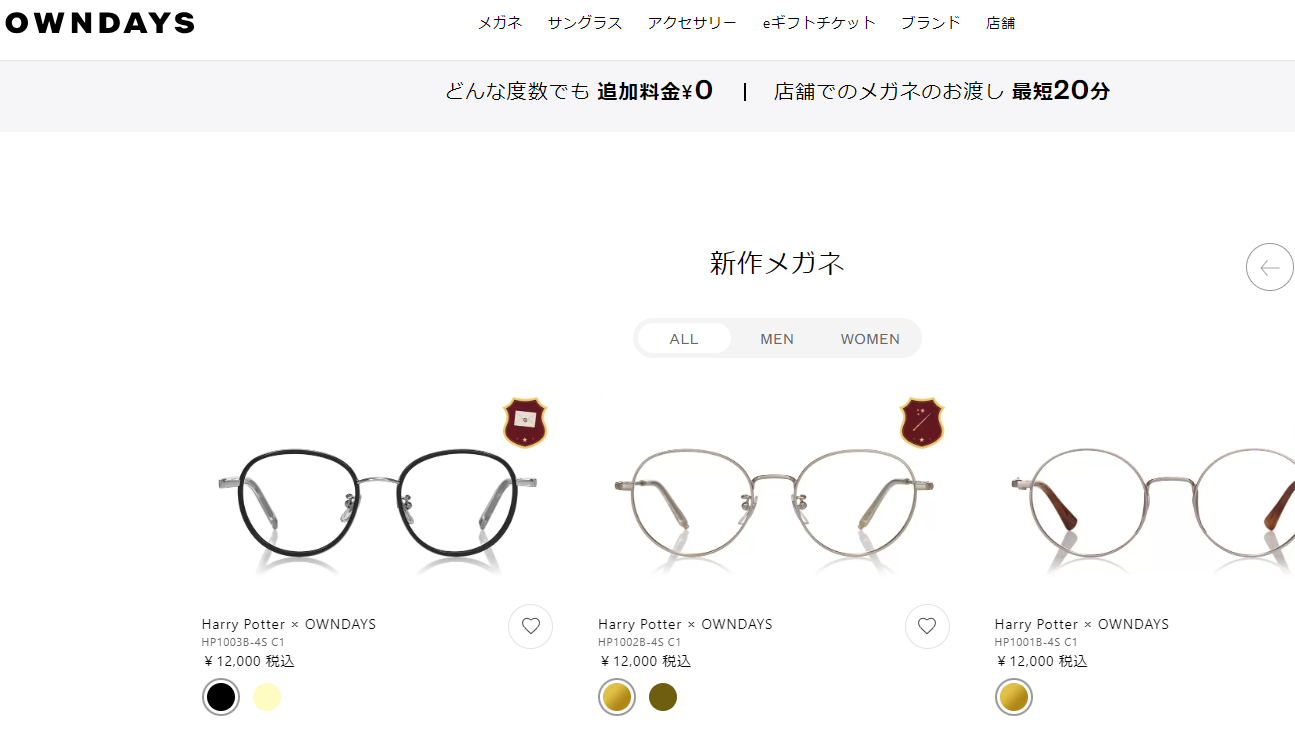The height and width of the screenshot is (740, 1295).
Task: Click the wand crest badge on gold glasses
Action: pos(922,422)
